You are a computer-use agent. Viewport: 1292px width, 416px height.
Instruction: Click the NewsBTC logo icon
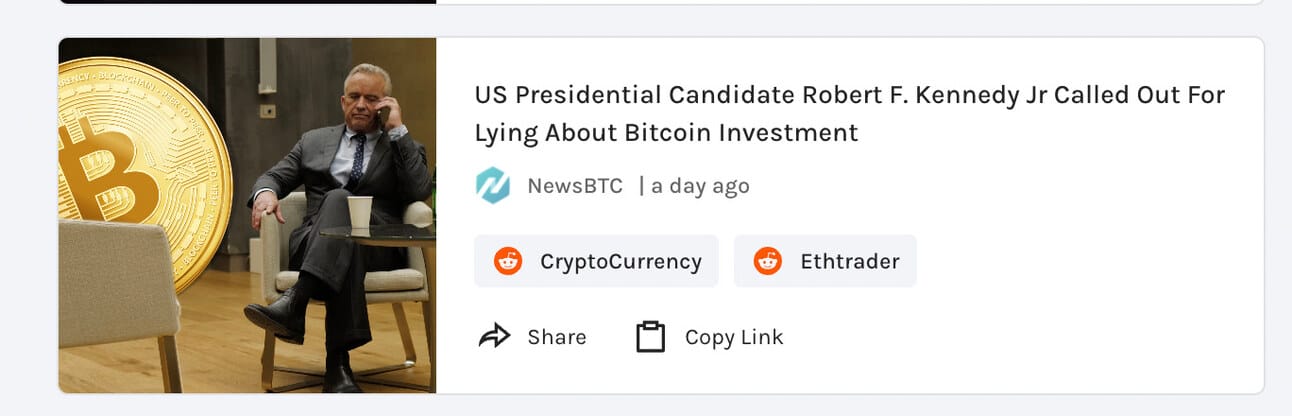[x=493, y=186]
